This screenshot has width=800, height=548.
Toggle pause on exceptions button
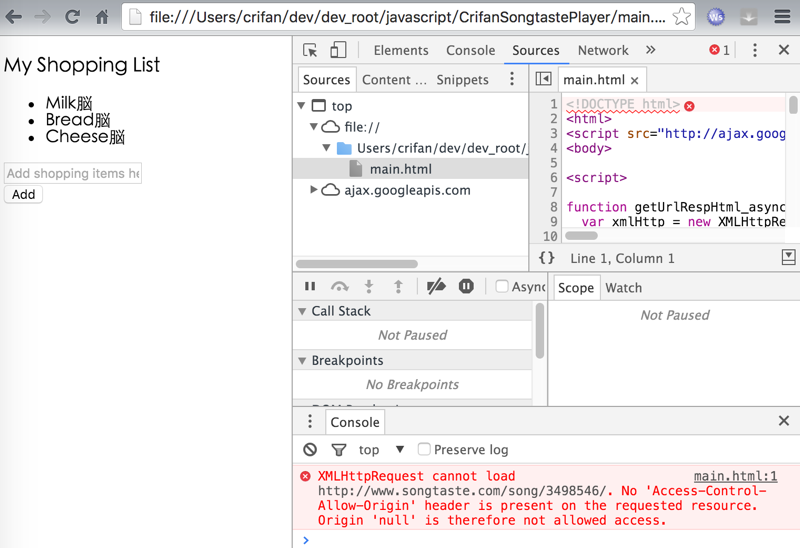click(466, 287)
